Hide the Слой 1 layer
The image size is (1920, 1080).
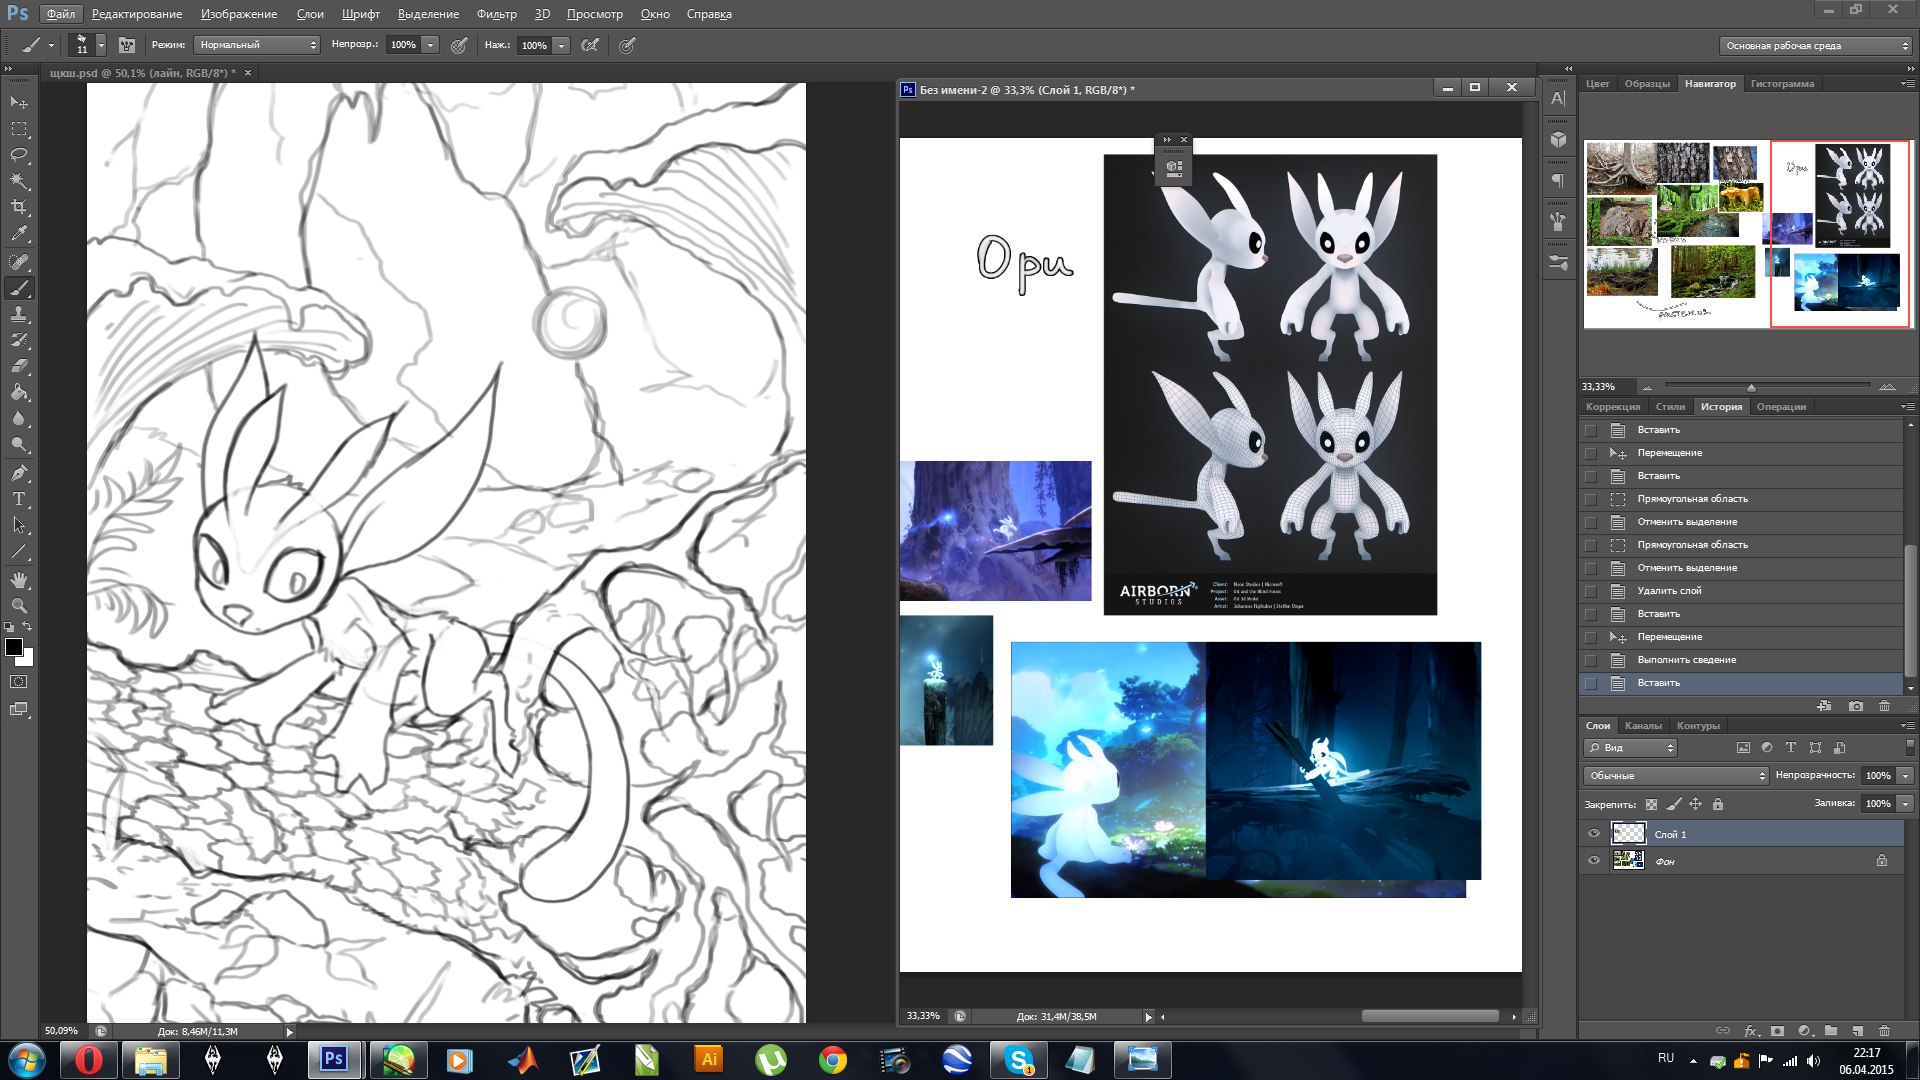1594,834
